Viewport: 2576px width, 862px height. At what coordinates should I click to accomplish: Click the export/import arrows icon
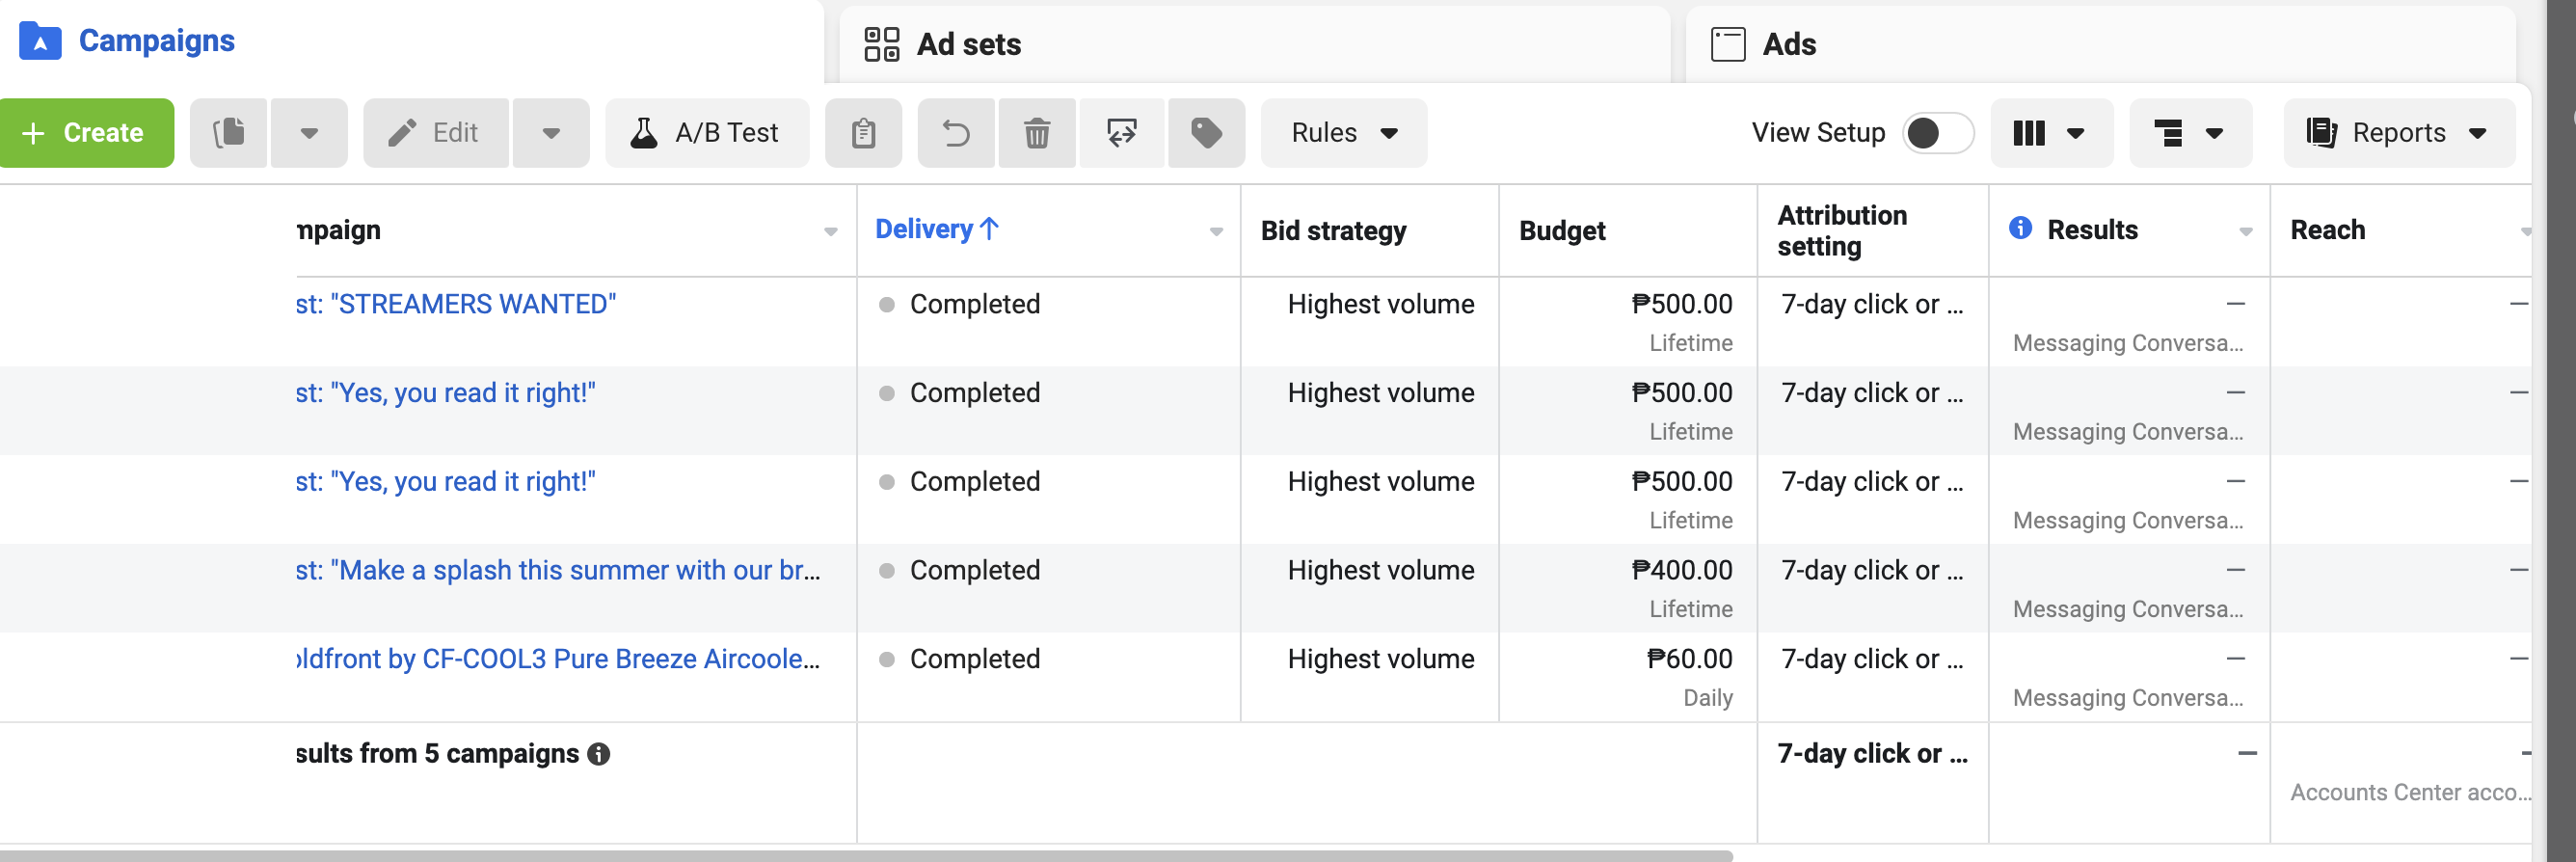(1122, 133)
